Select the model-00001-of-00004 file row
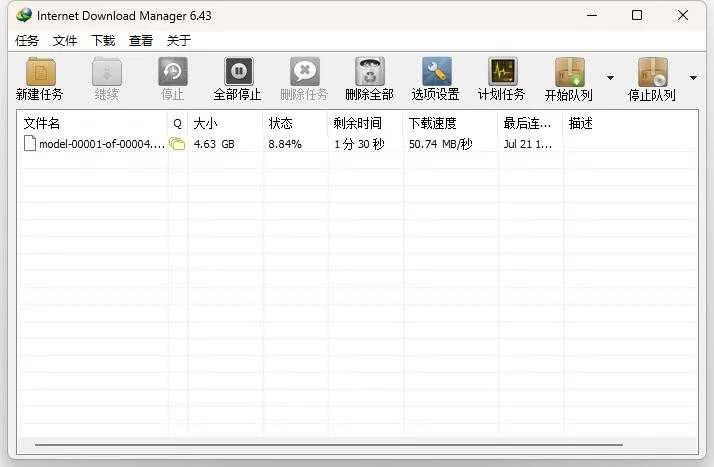714x467 pixels. [358, 144]
